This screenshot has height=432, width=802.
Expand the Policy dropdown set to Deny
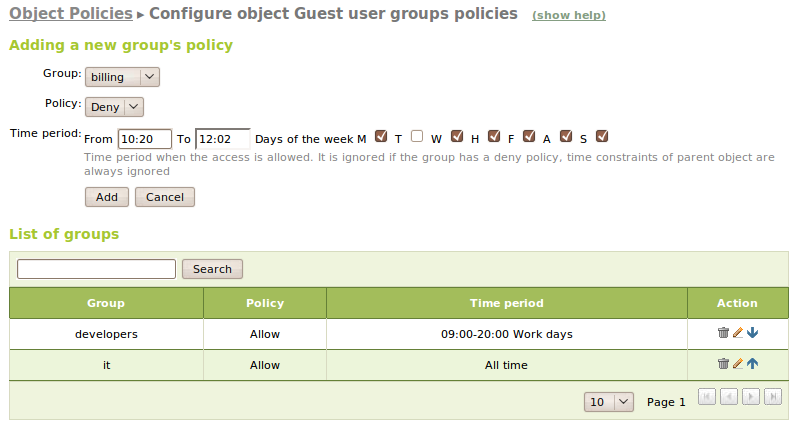point(114,107)
